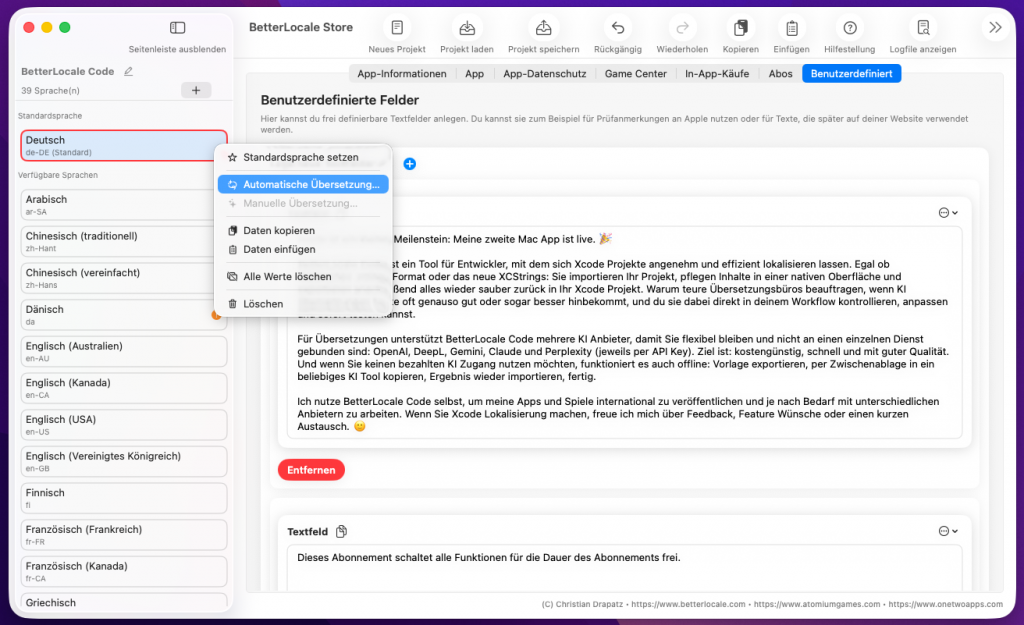The height and width of the screenshot is (625, 1024).
Task: Switch to the In-App-Käufe tab
Action: [x=715, y=73]
